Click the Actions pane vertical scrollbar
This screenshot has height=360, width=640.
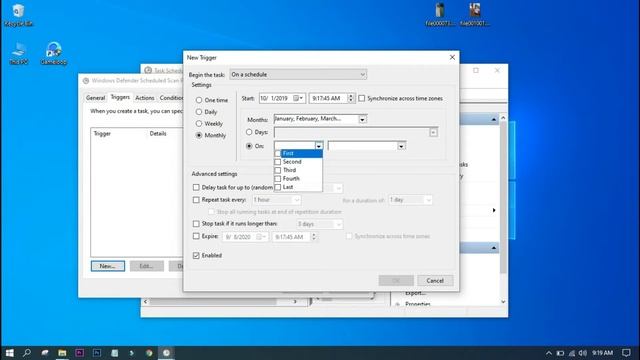[503, 197]
